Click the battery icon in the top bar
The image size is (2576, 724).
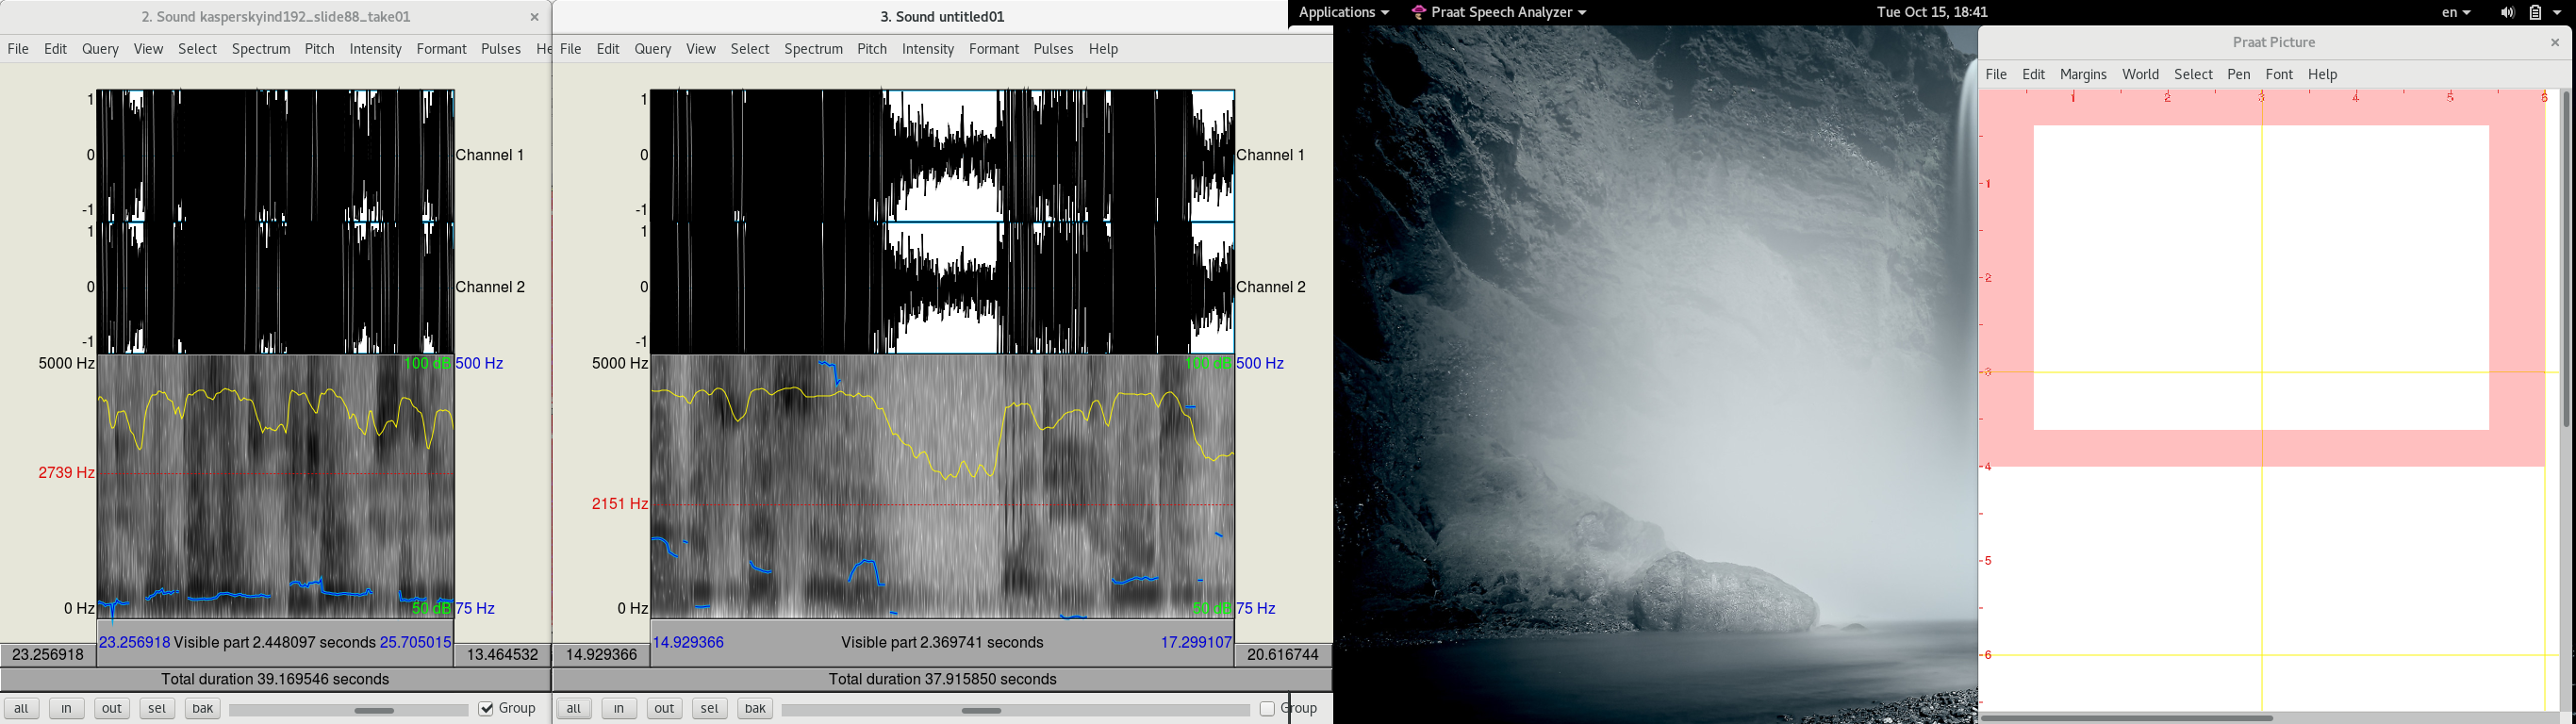tap(2535, 13)
